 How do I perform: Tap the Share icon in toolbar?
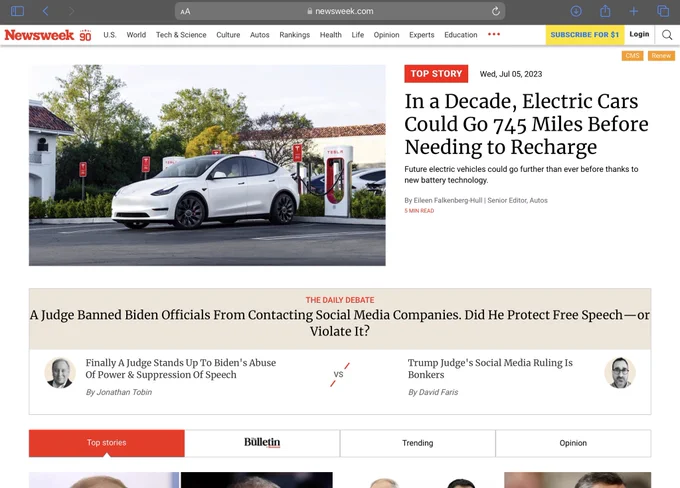(605, 11)
